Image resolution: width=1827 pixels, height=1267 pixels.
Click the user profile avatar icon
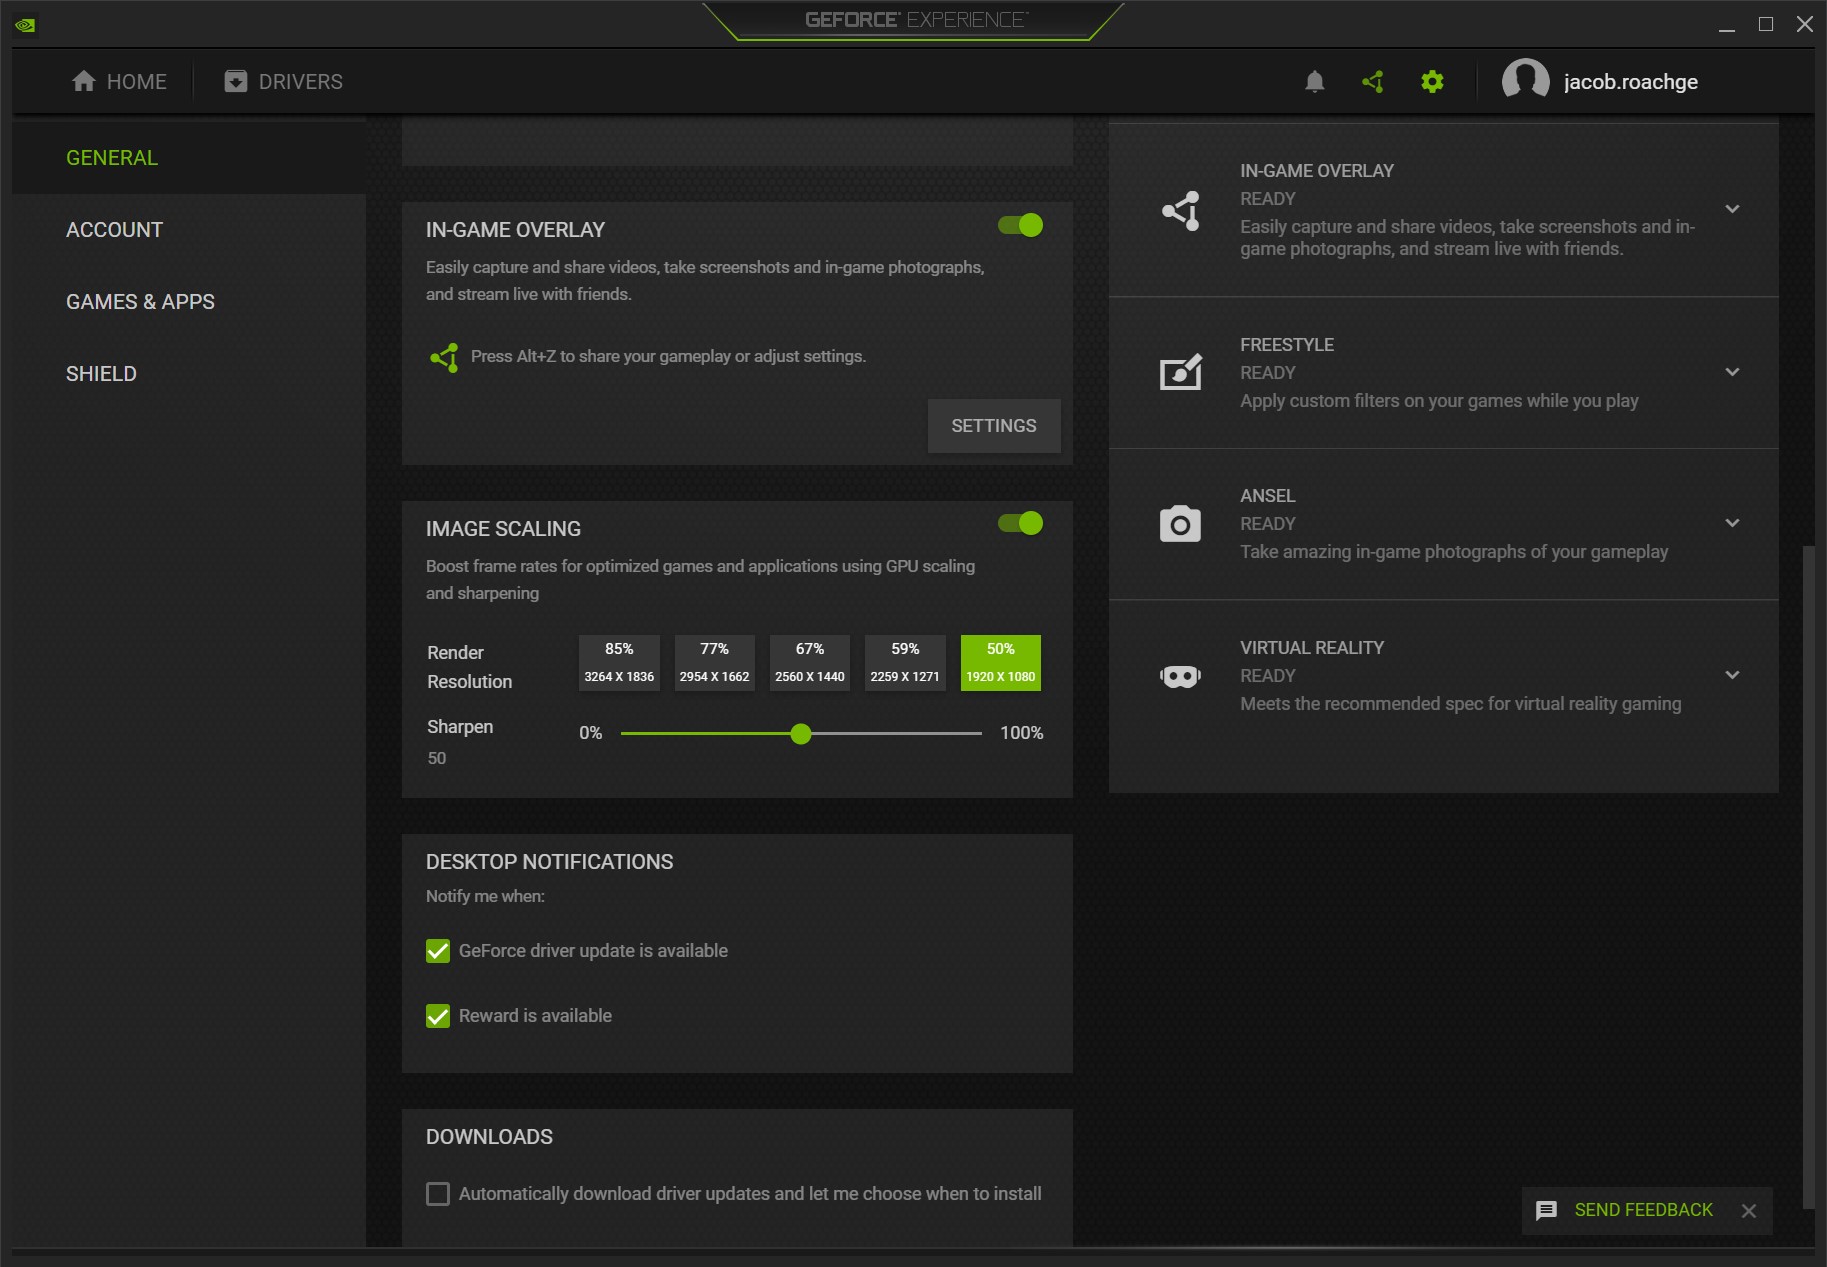tap(1525, 81)
